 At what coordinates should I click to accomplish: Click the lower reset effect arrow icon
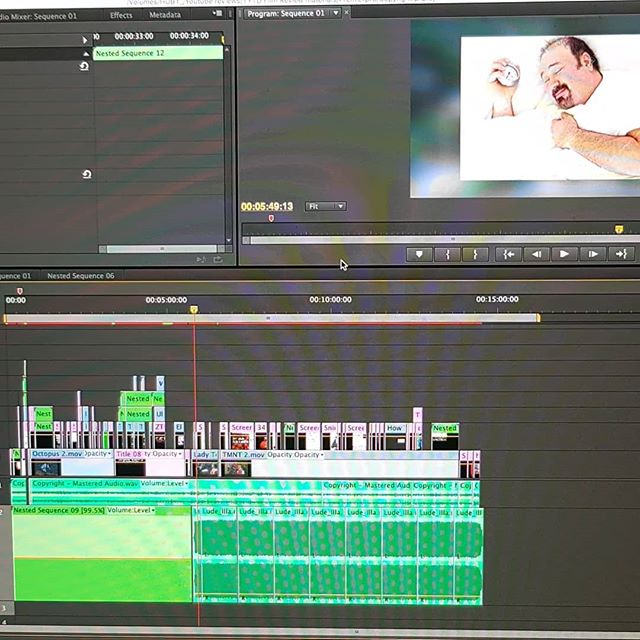coord(86,174)
